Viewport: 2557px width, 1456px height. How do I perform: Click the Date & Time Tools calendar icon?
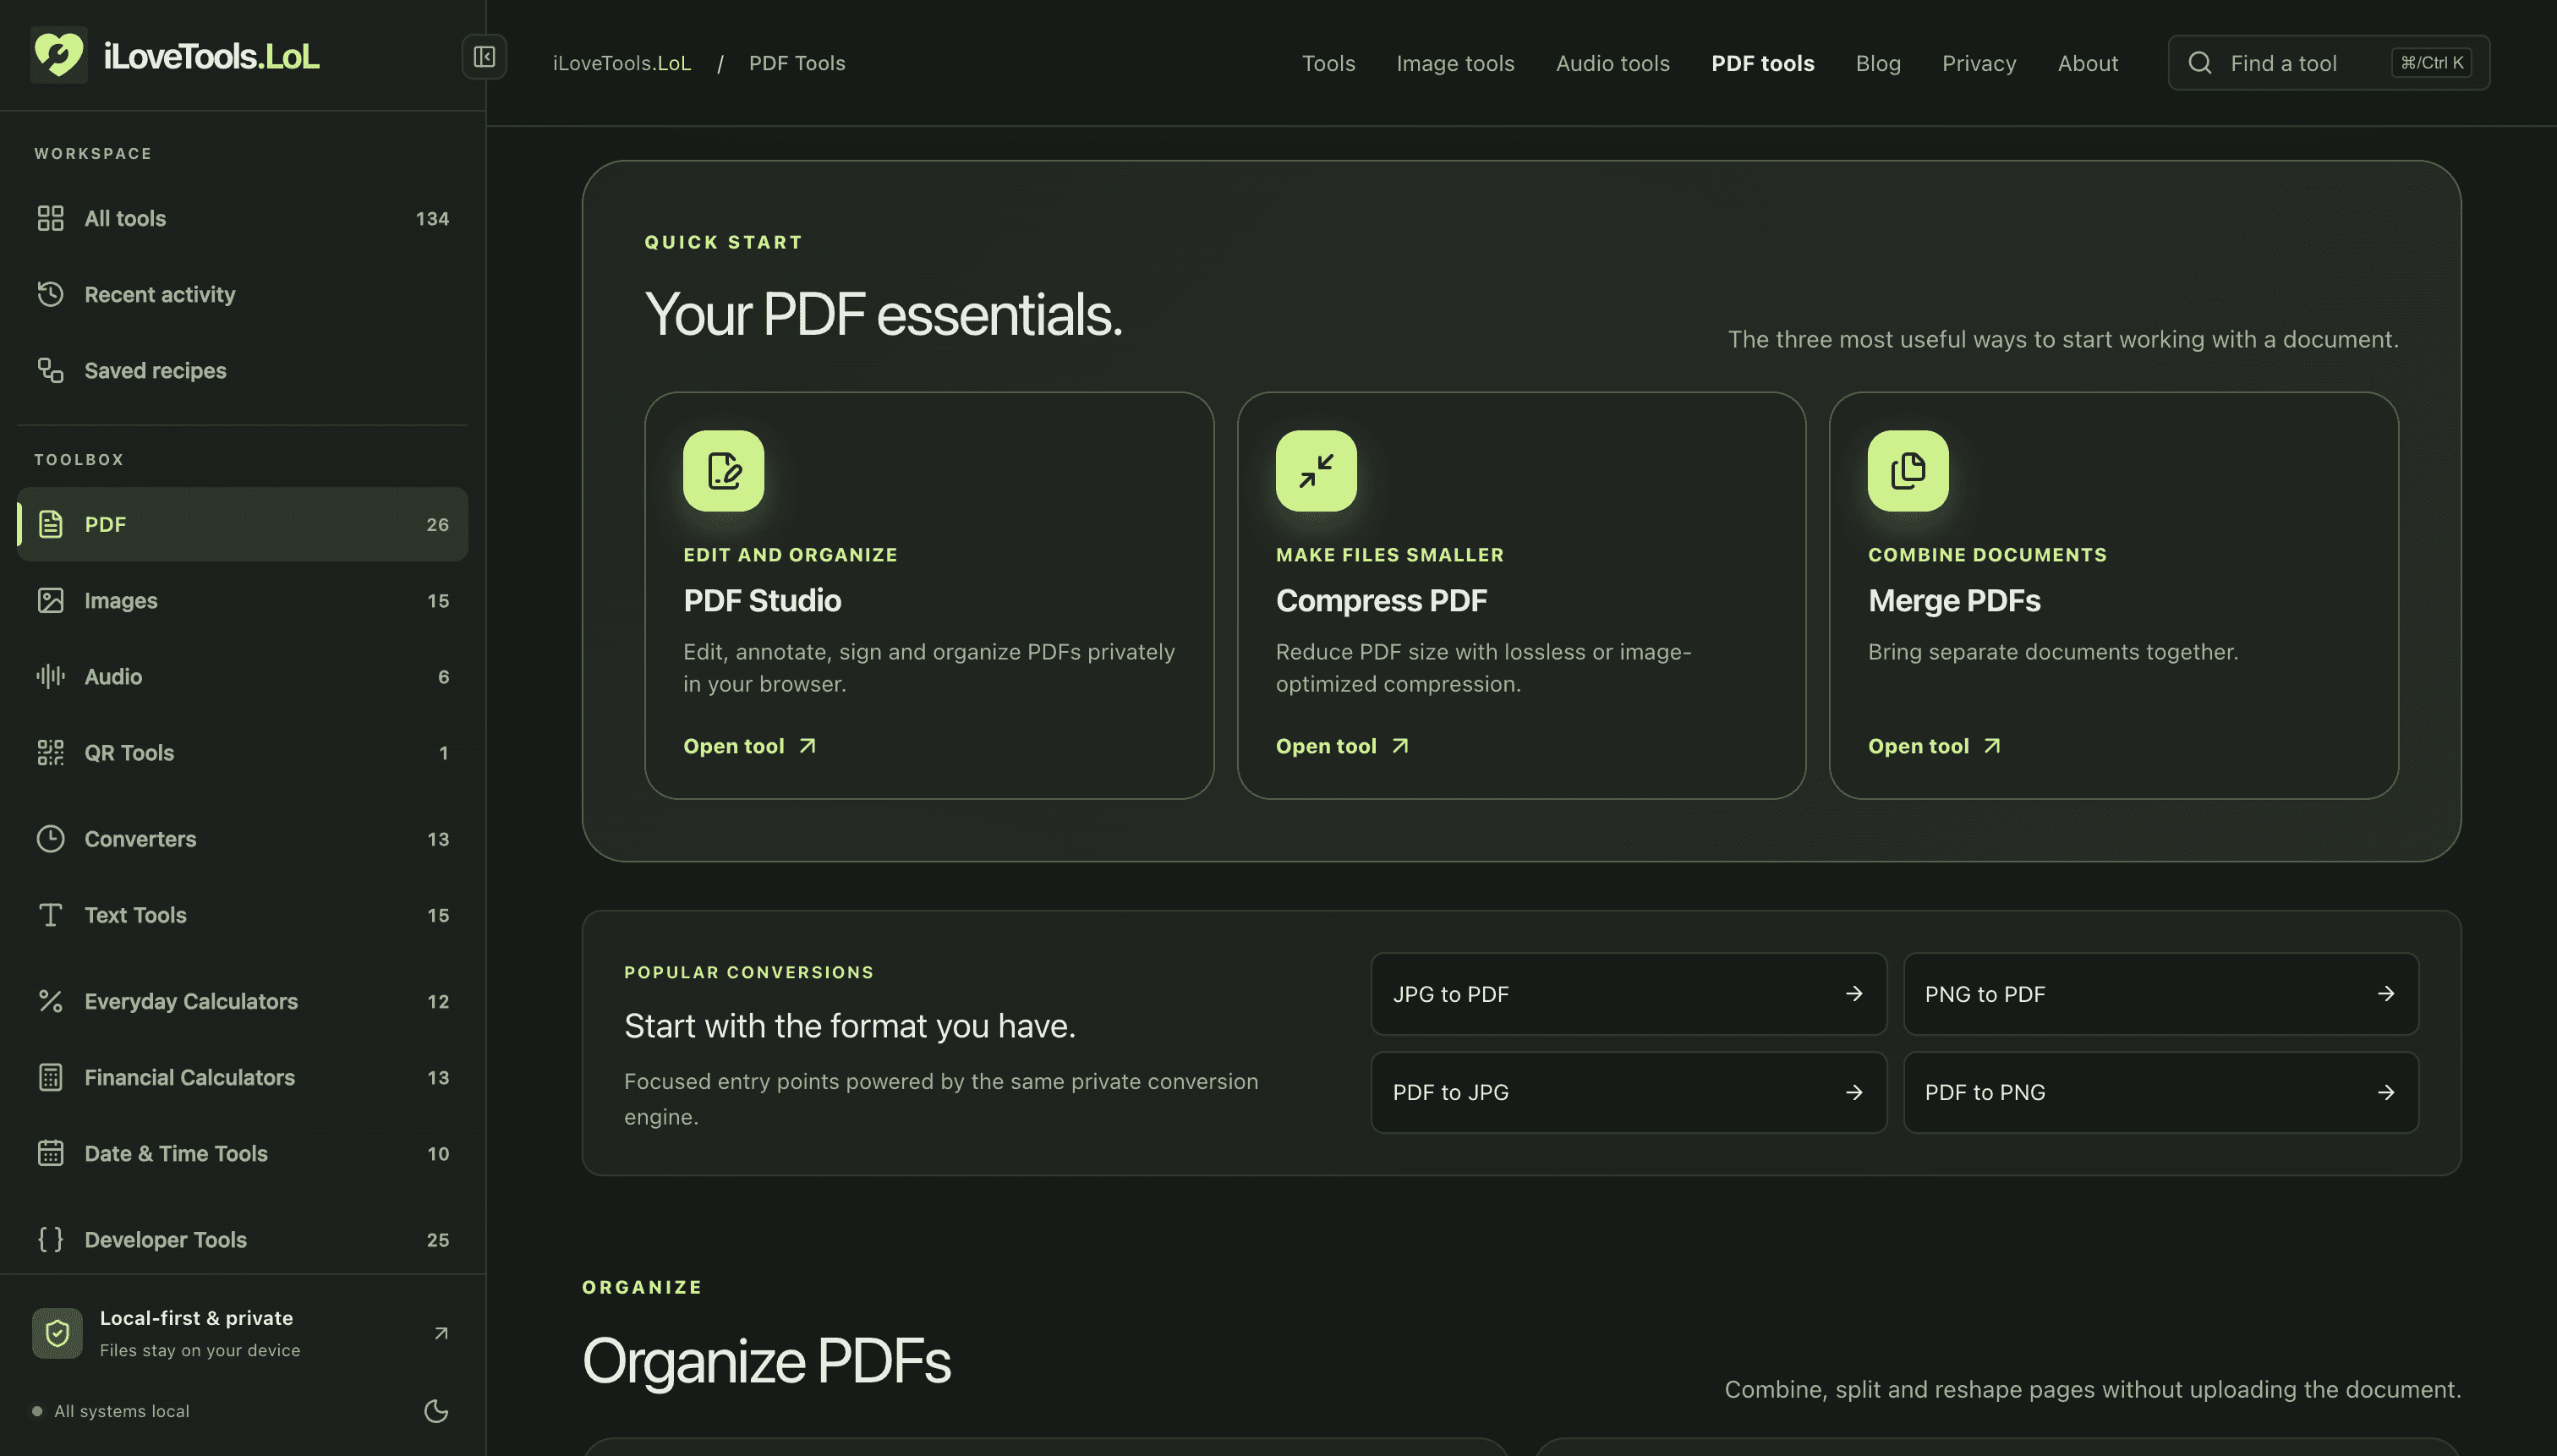[x=50, y=1153]
